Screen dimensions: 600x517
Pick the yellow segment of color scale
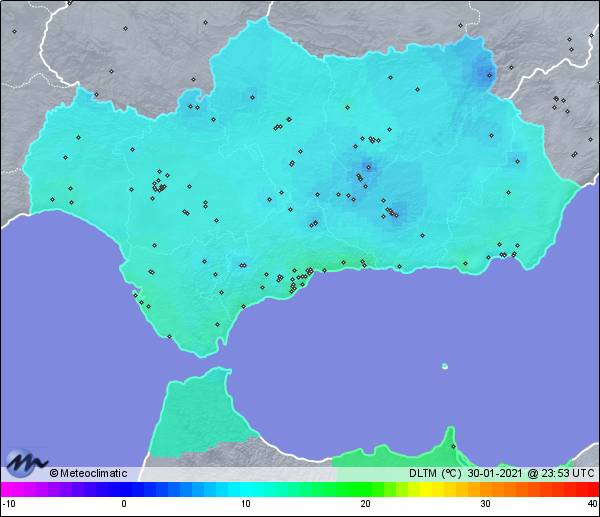click(425, 489)
